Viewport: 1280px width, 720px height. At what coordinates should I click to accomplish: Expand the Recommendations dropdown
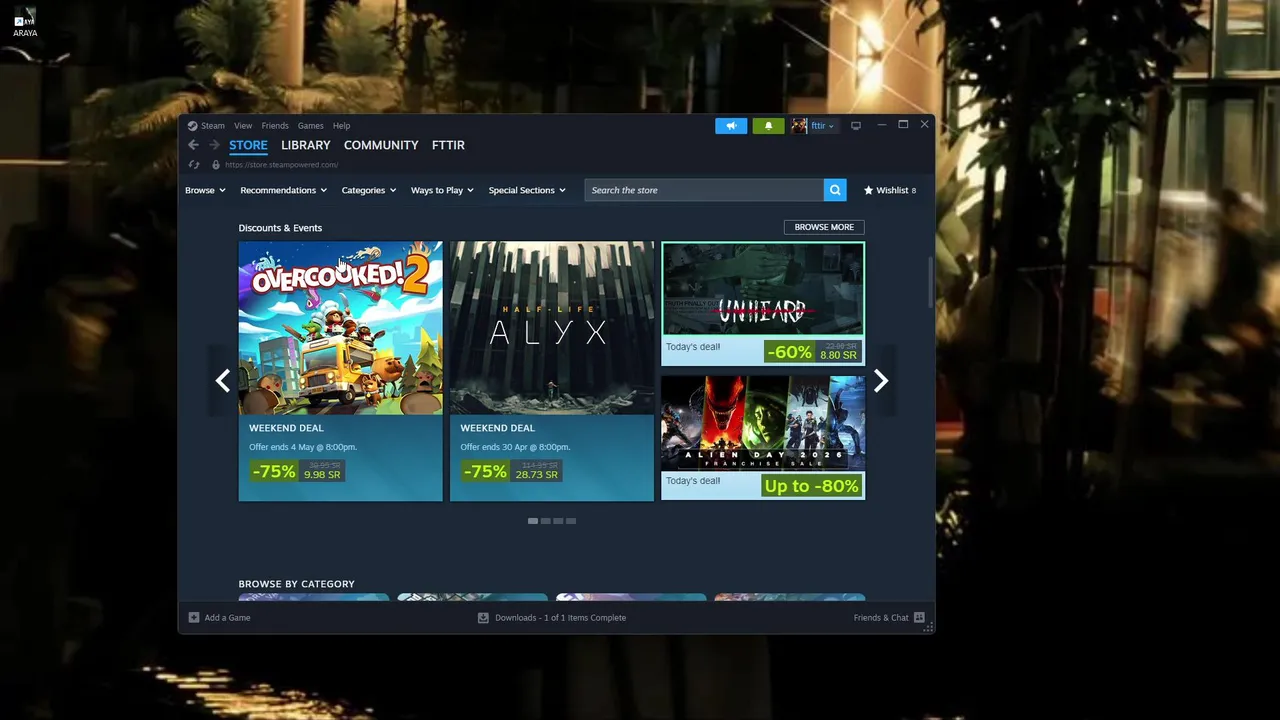(283, 190)
